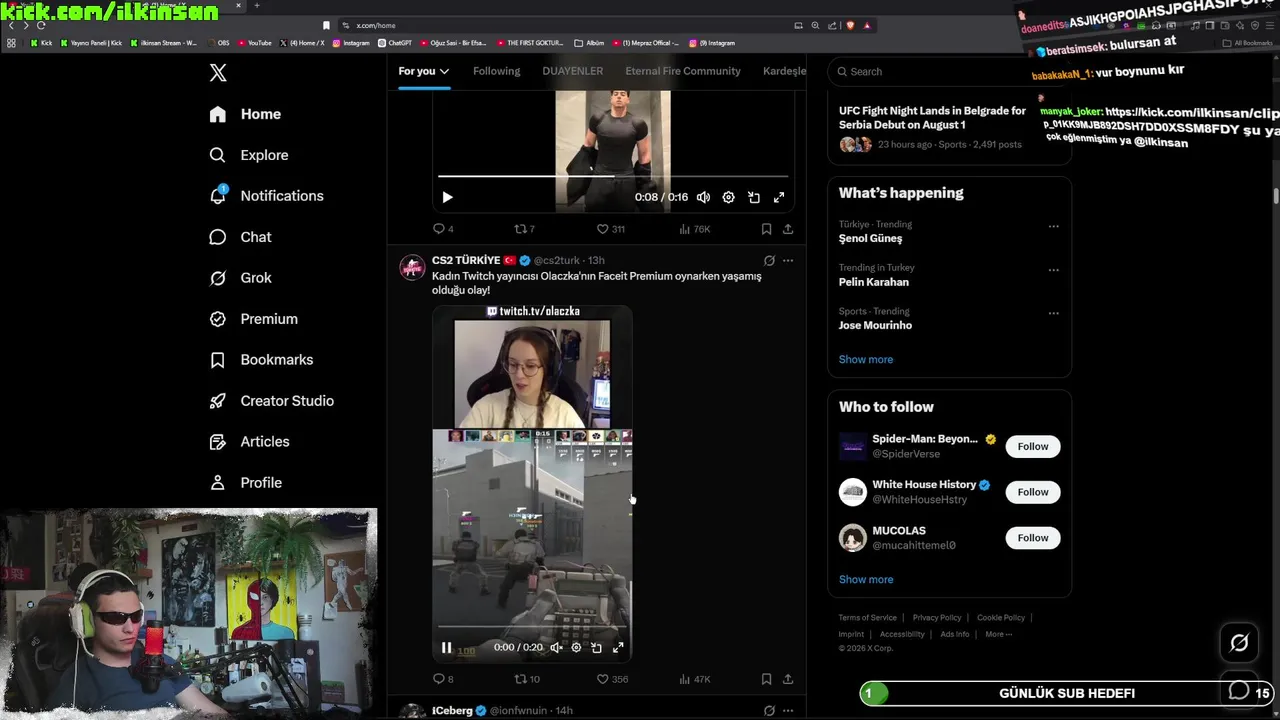Fullscreen the Olaczka video
This screenshot has width=1280, height=720.
618,648
